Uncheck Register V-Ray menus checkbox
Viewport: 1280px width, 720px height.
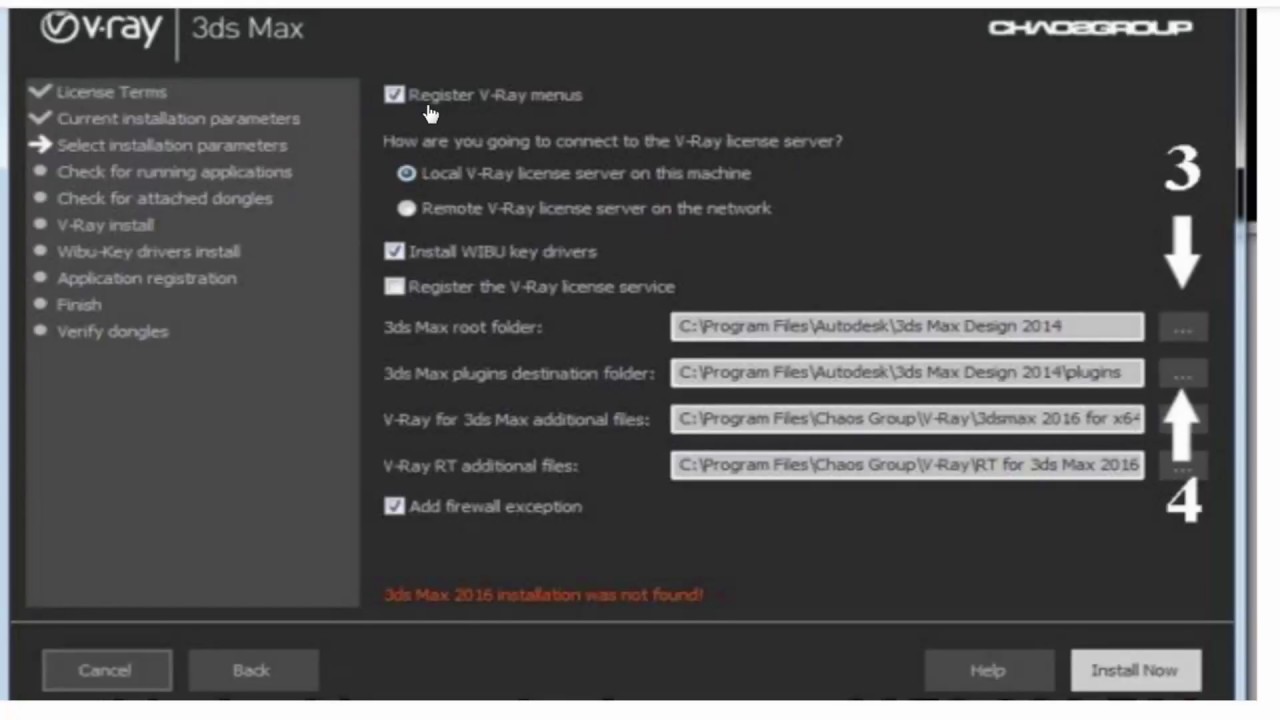pos(394,95)
